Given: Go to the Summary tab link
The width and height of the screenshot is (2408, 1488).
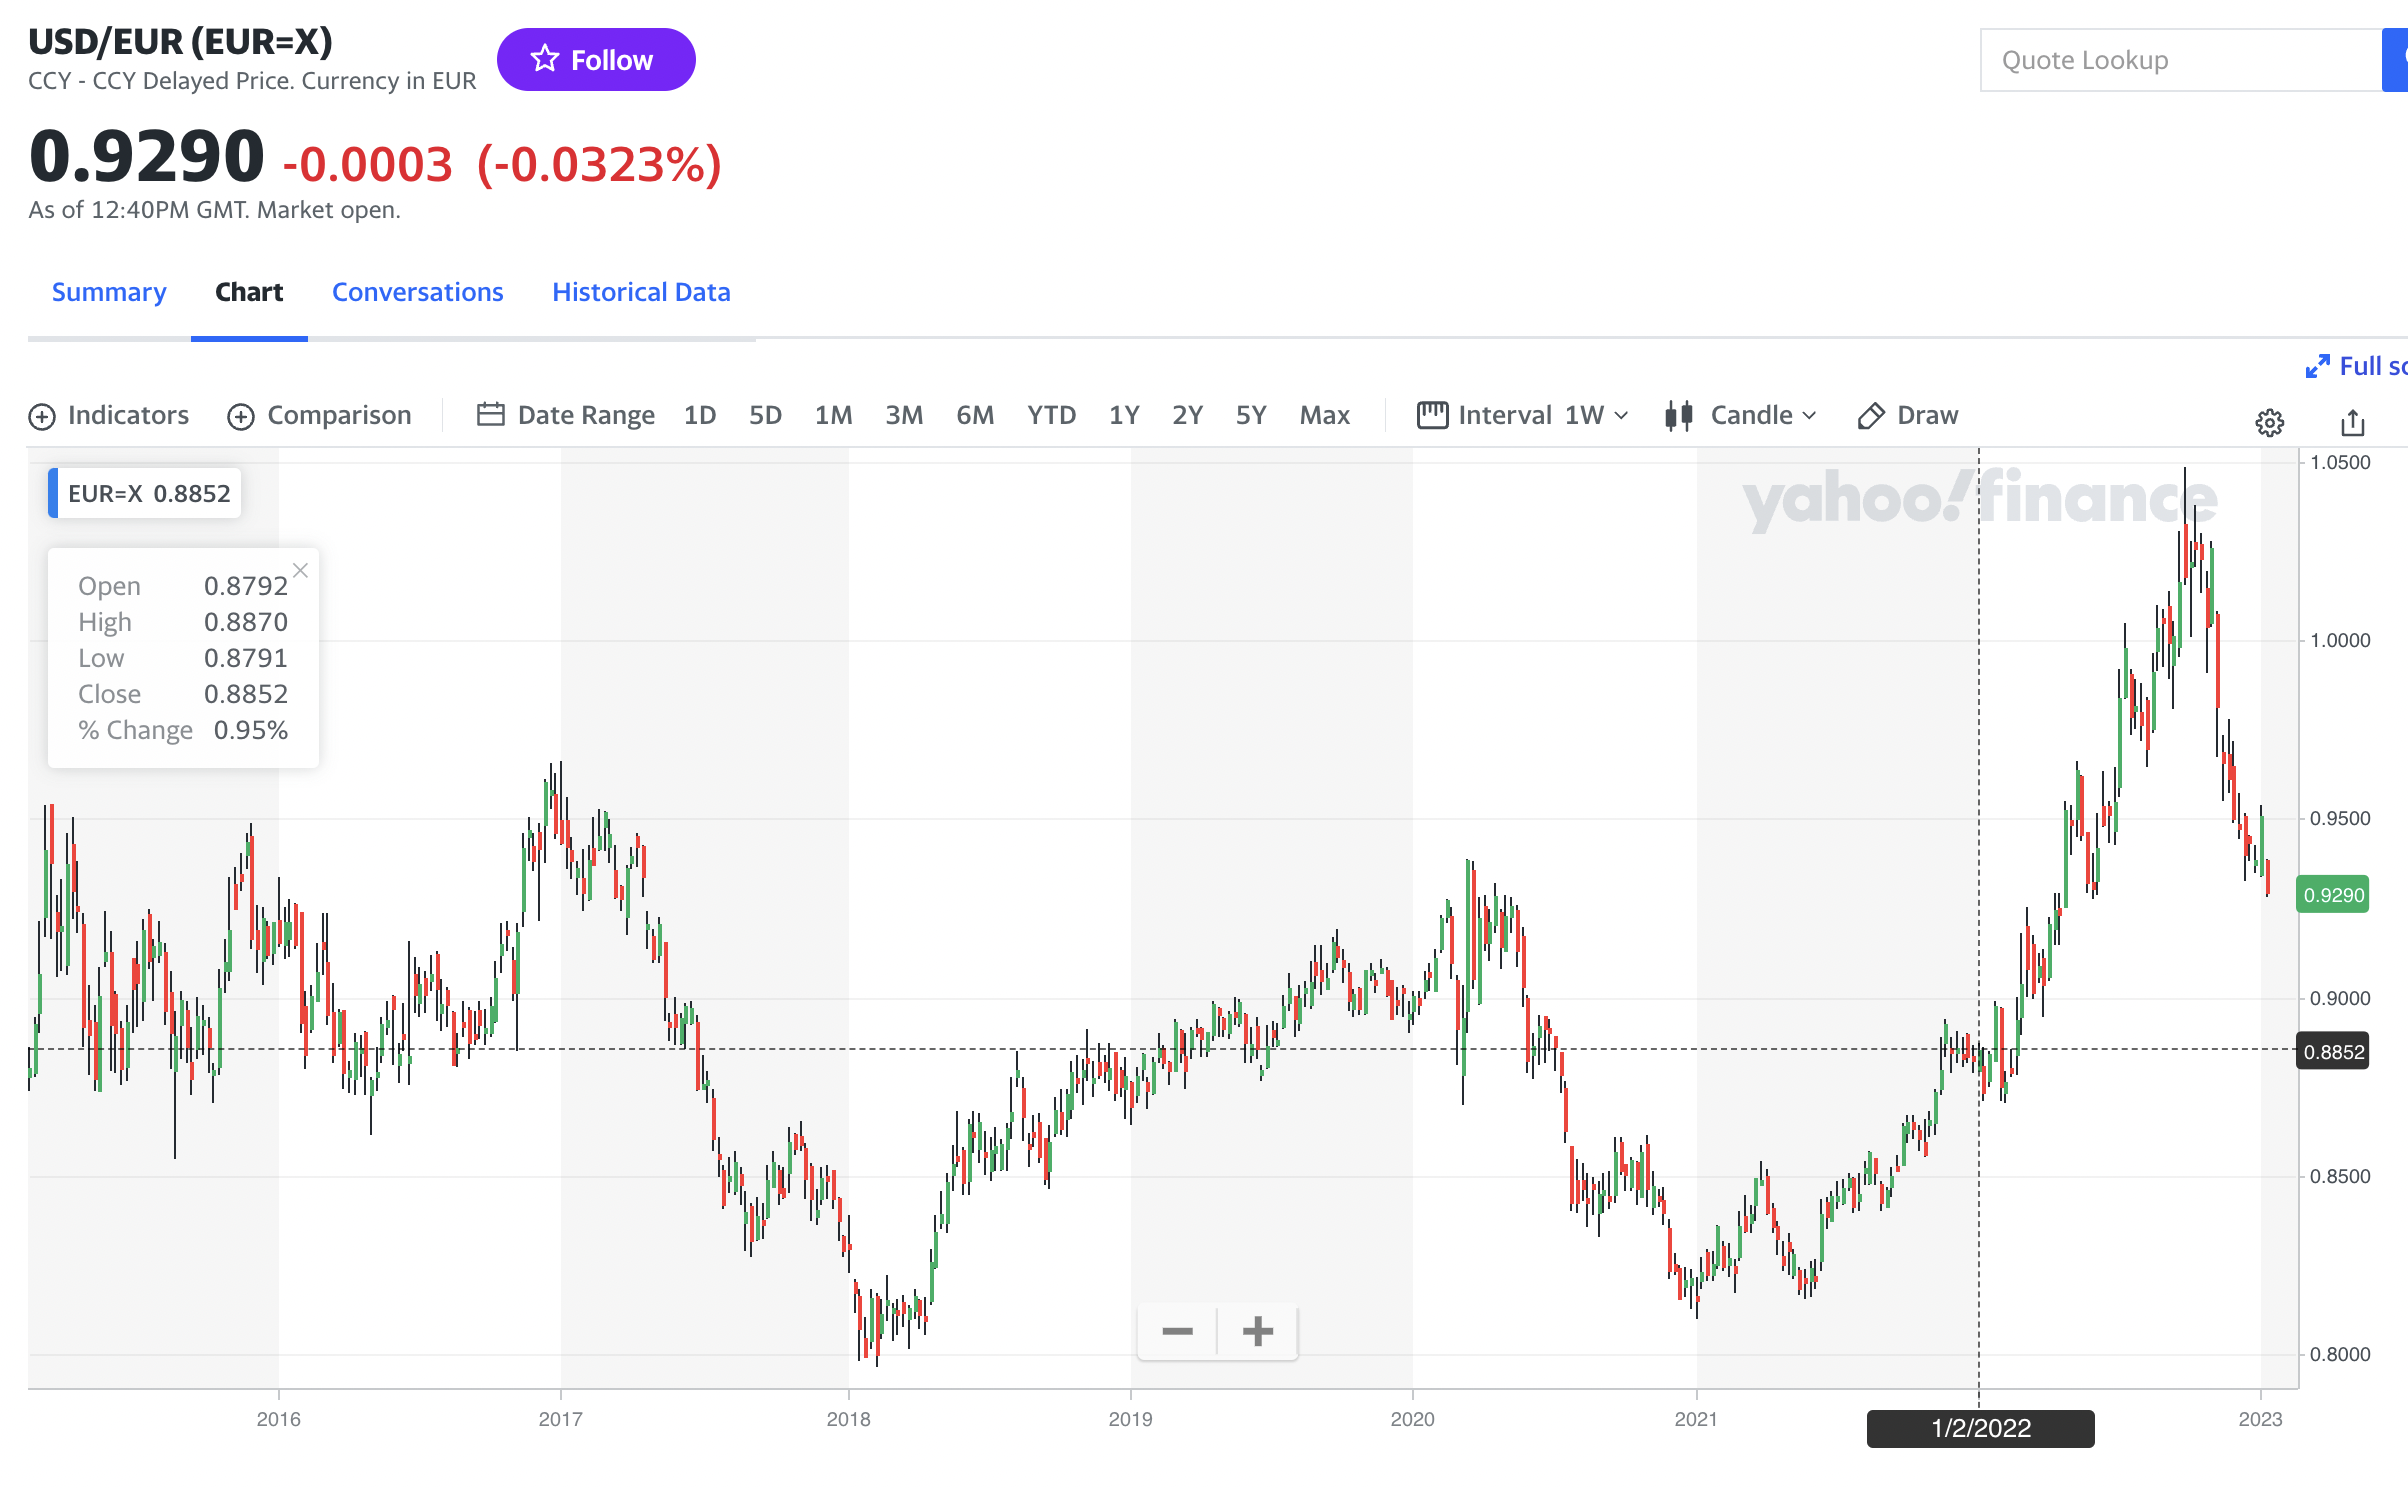Looking at the screenshot, I should (x=109, y=291).
